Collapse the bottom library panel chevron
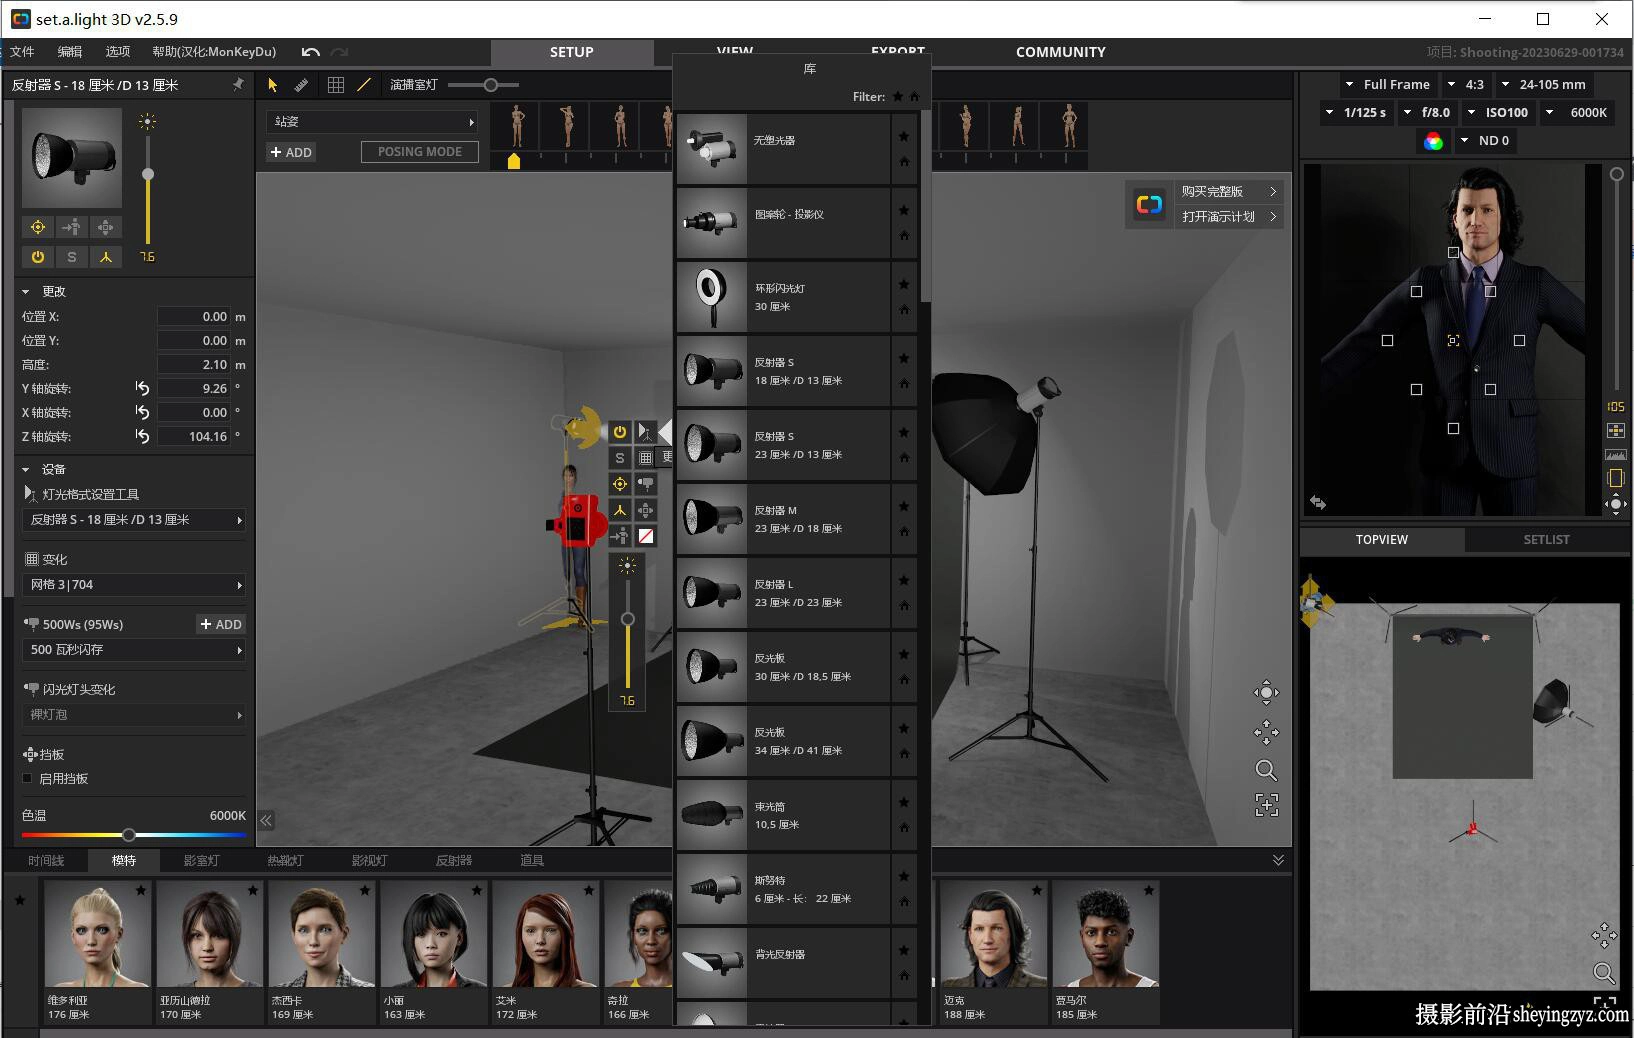 click(x=1278, y=860)
